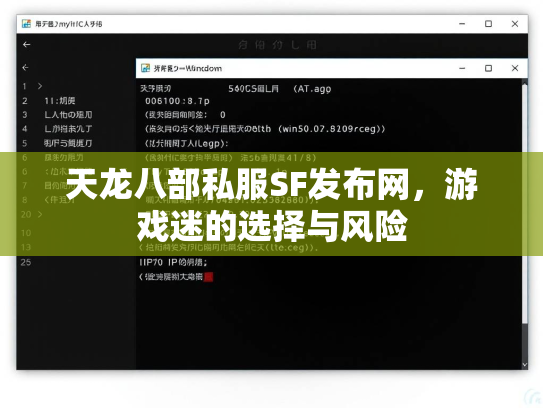Minimize the outer window

[x=462, y=24]
